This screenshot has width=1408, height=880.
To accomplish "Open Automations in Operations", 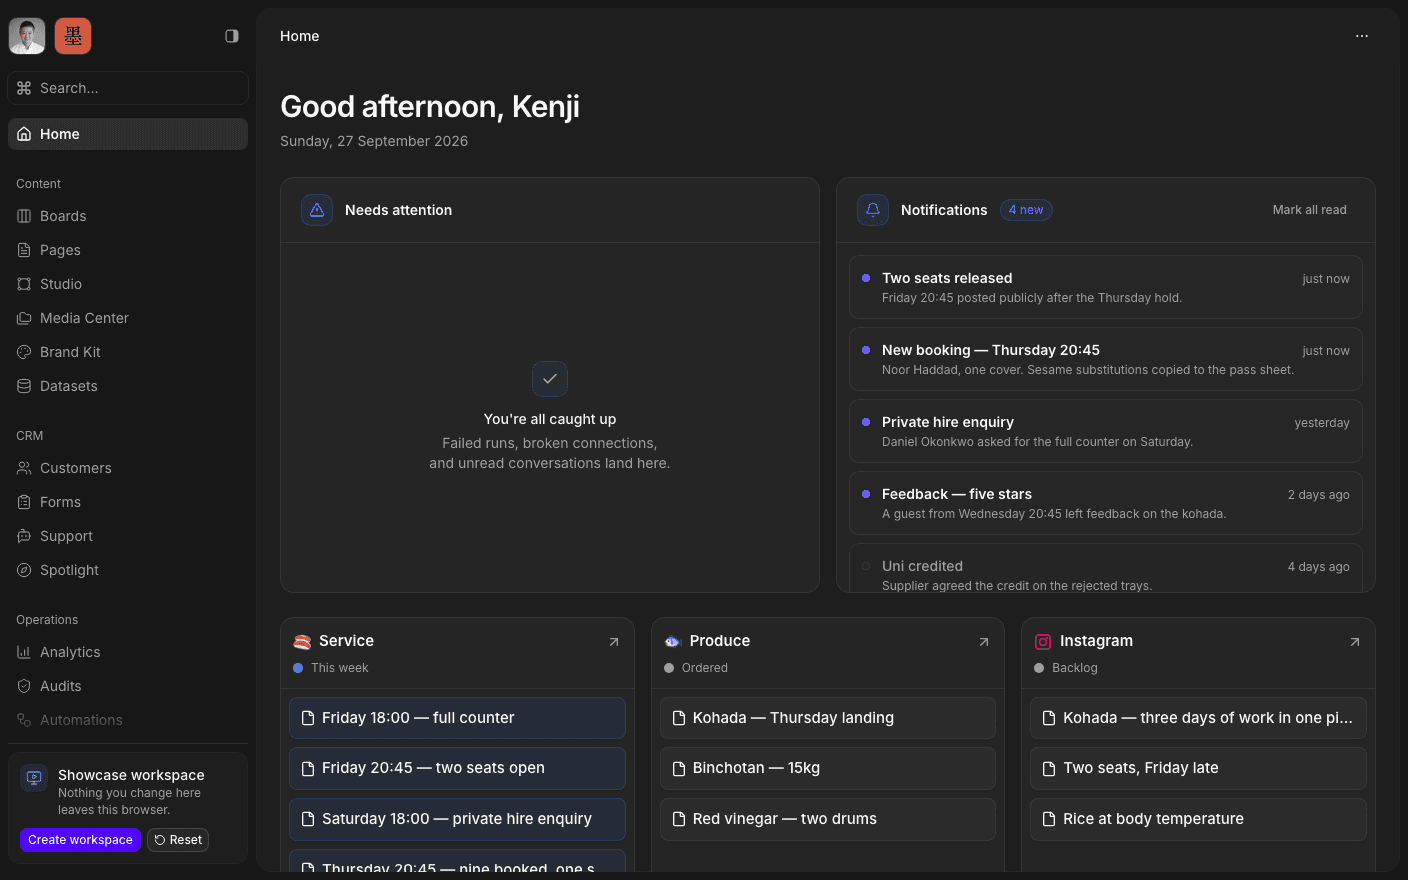I will [x=128, y=720].
